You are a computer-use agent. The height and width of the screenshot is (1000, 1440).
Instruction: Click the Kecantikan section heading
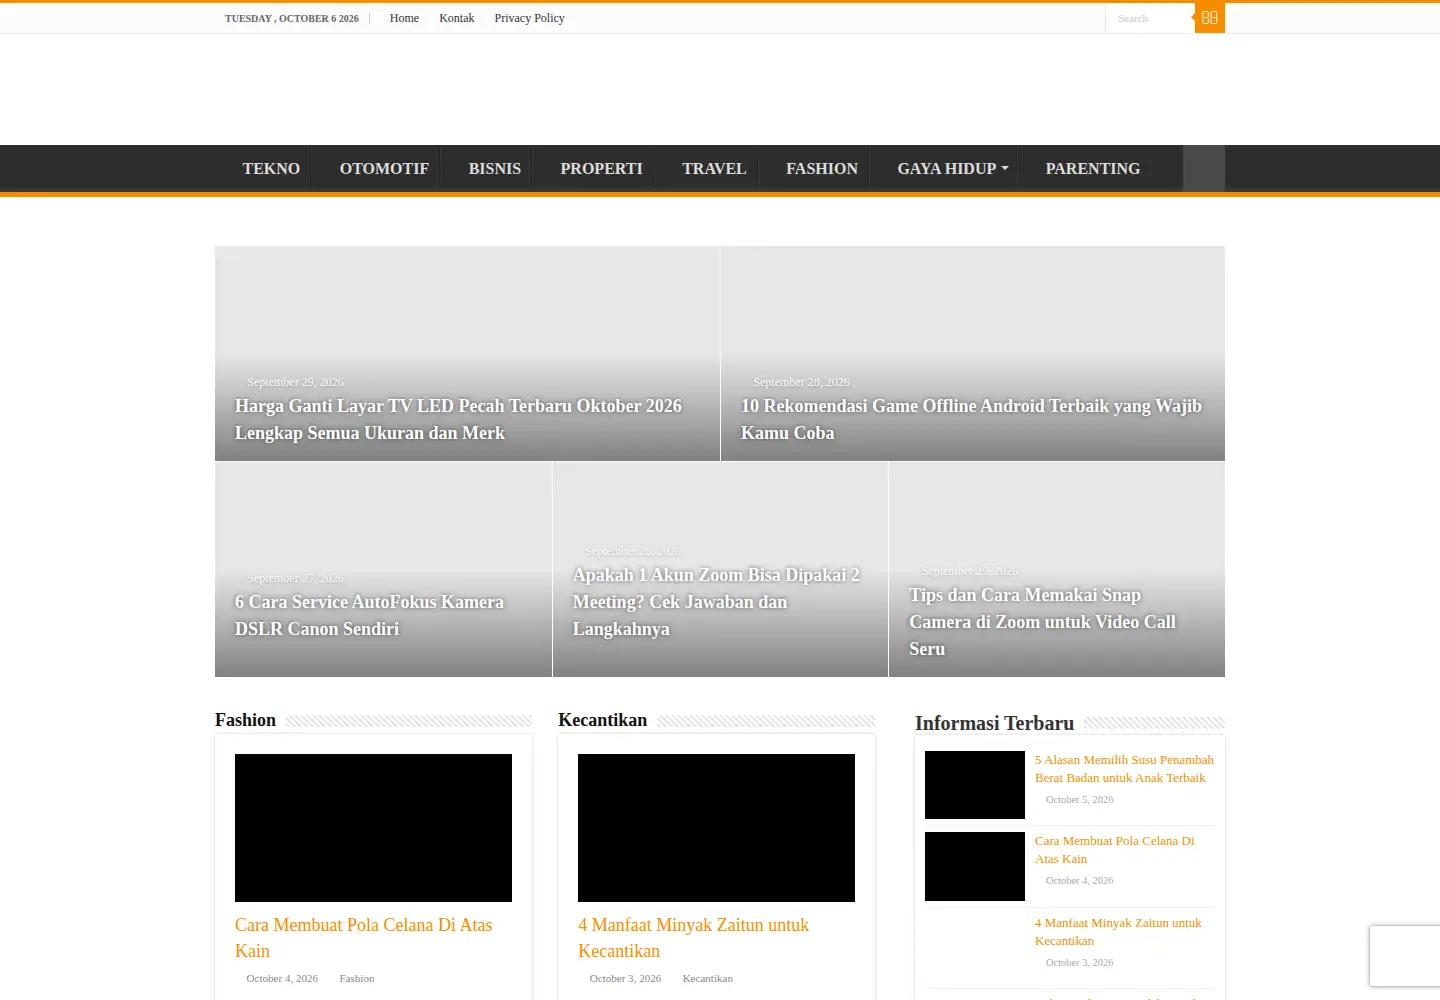point(602,720)
